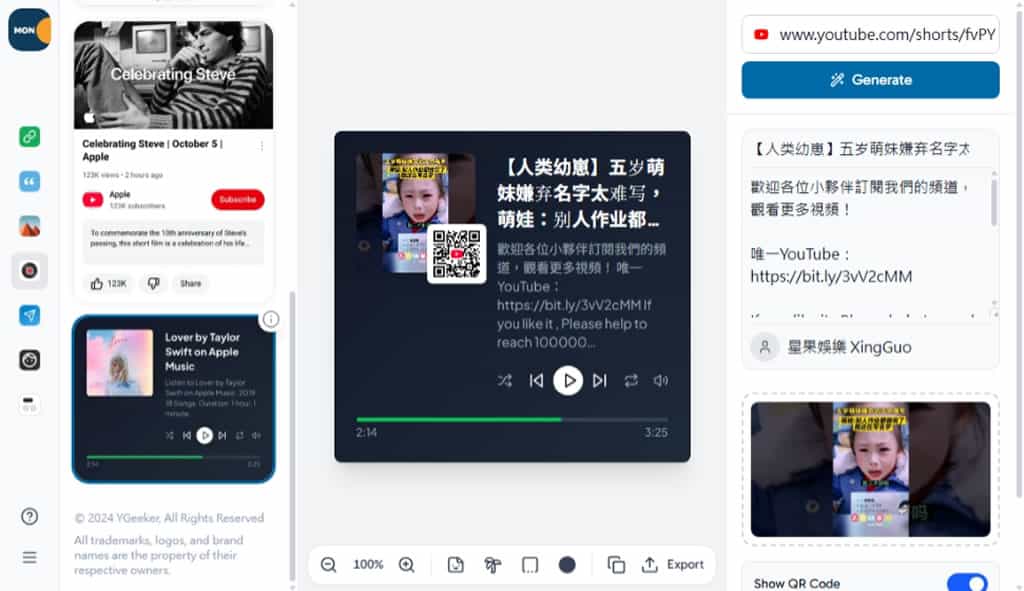The image size is (1024, 591).
Task: Copy the card with the duplicate icon
Action: [616, 564]
